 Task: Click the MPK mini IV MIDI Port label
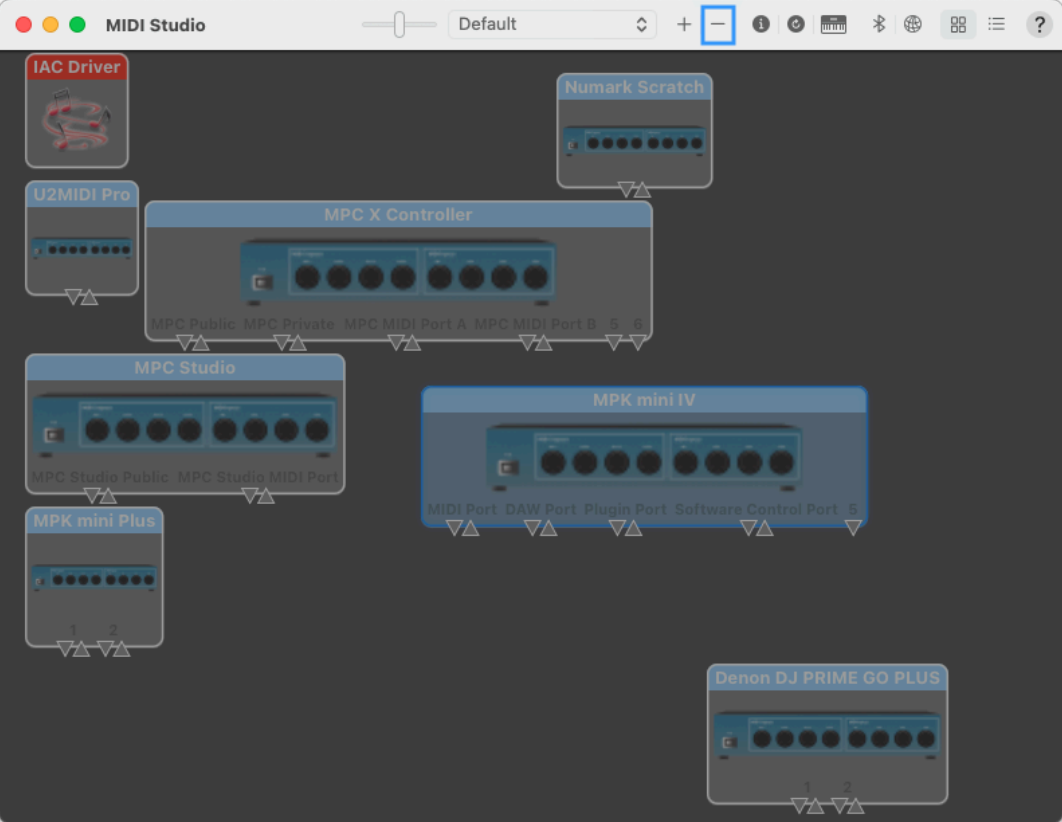point(462,509)
